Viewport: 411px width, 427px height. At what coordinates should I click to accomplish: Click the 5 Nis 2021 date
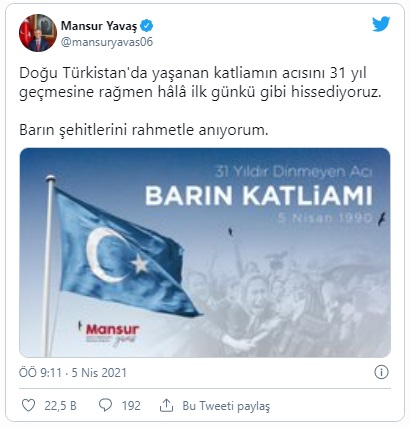[99, 373]
